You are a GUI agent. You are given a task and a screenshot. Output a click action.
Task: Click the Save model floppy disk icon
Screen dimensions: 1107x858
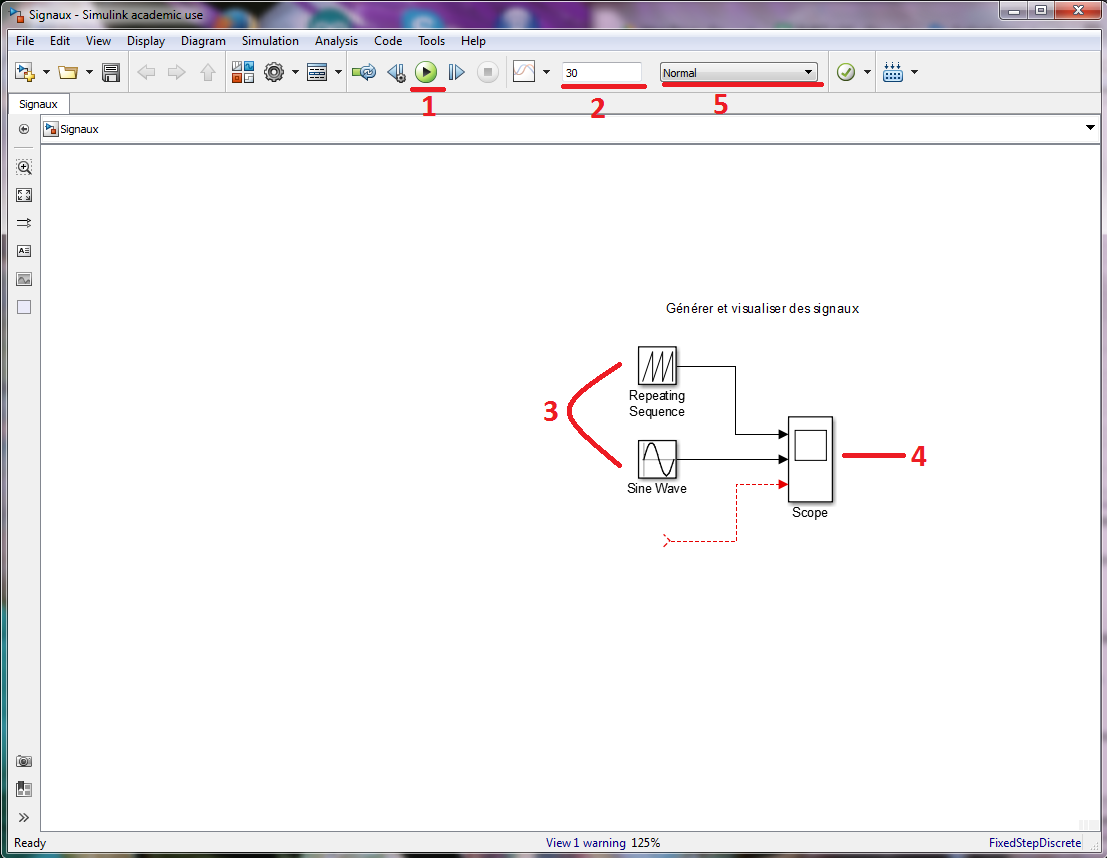pyautogui.click(x=111, y=72)
